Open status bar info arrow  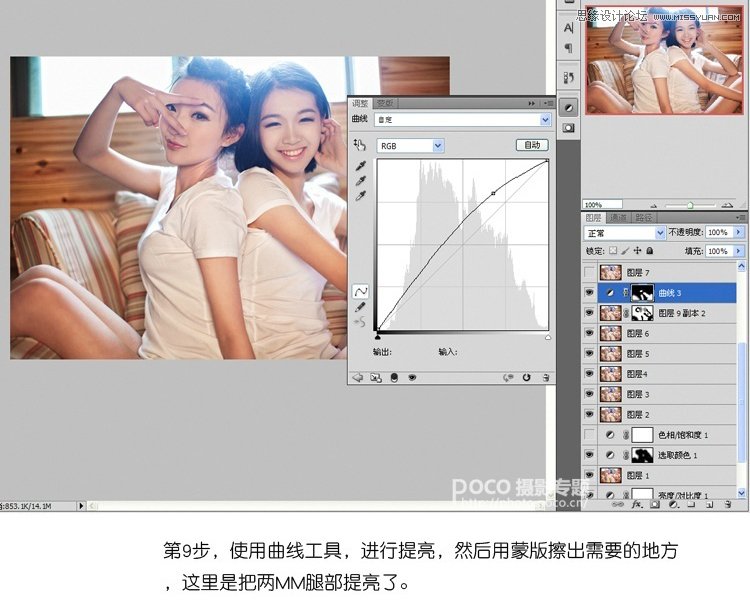point(81,505)
